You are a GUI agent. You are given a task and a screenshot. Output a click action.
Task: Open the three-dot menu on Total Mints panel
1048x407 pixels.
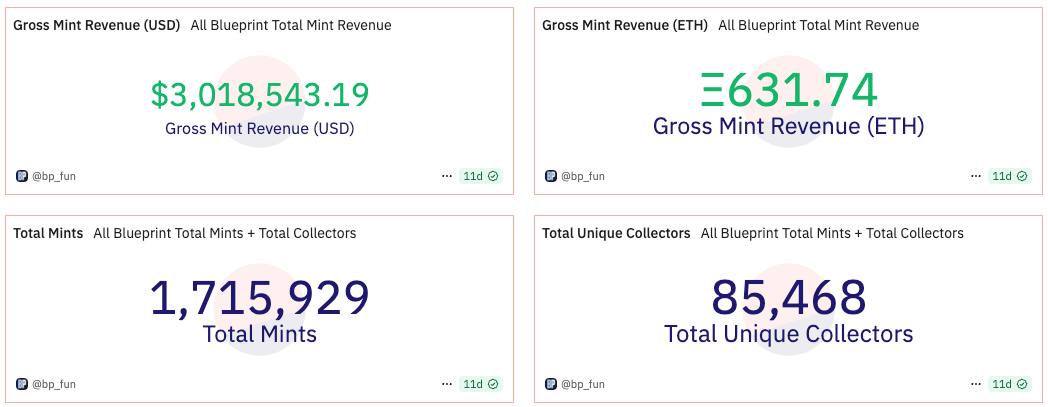click(x=447, y=384)
